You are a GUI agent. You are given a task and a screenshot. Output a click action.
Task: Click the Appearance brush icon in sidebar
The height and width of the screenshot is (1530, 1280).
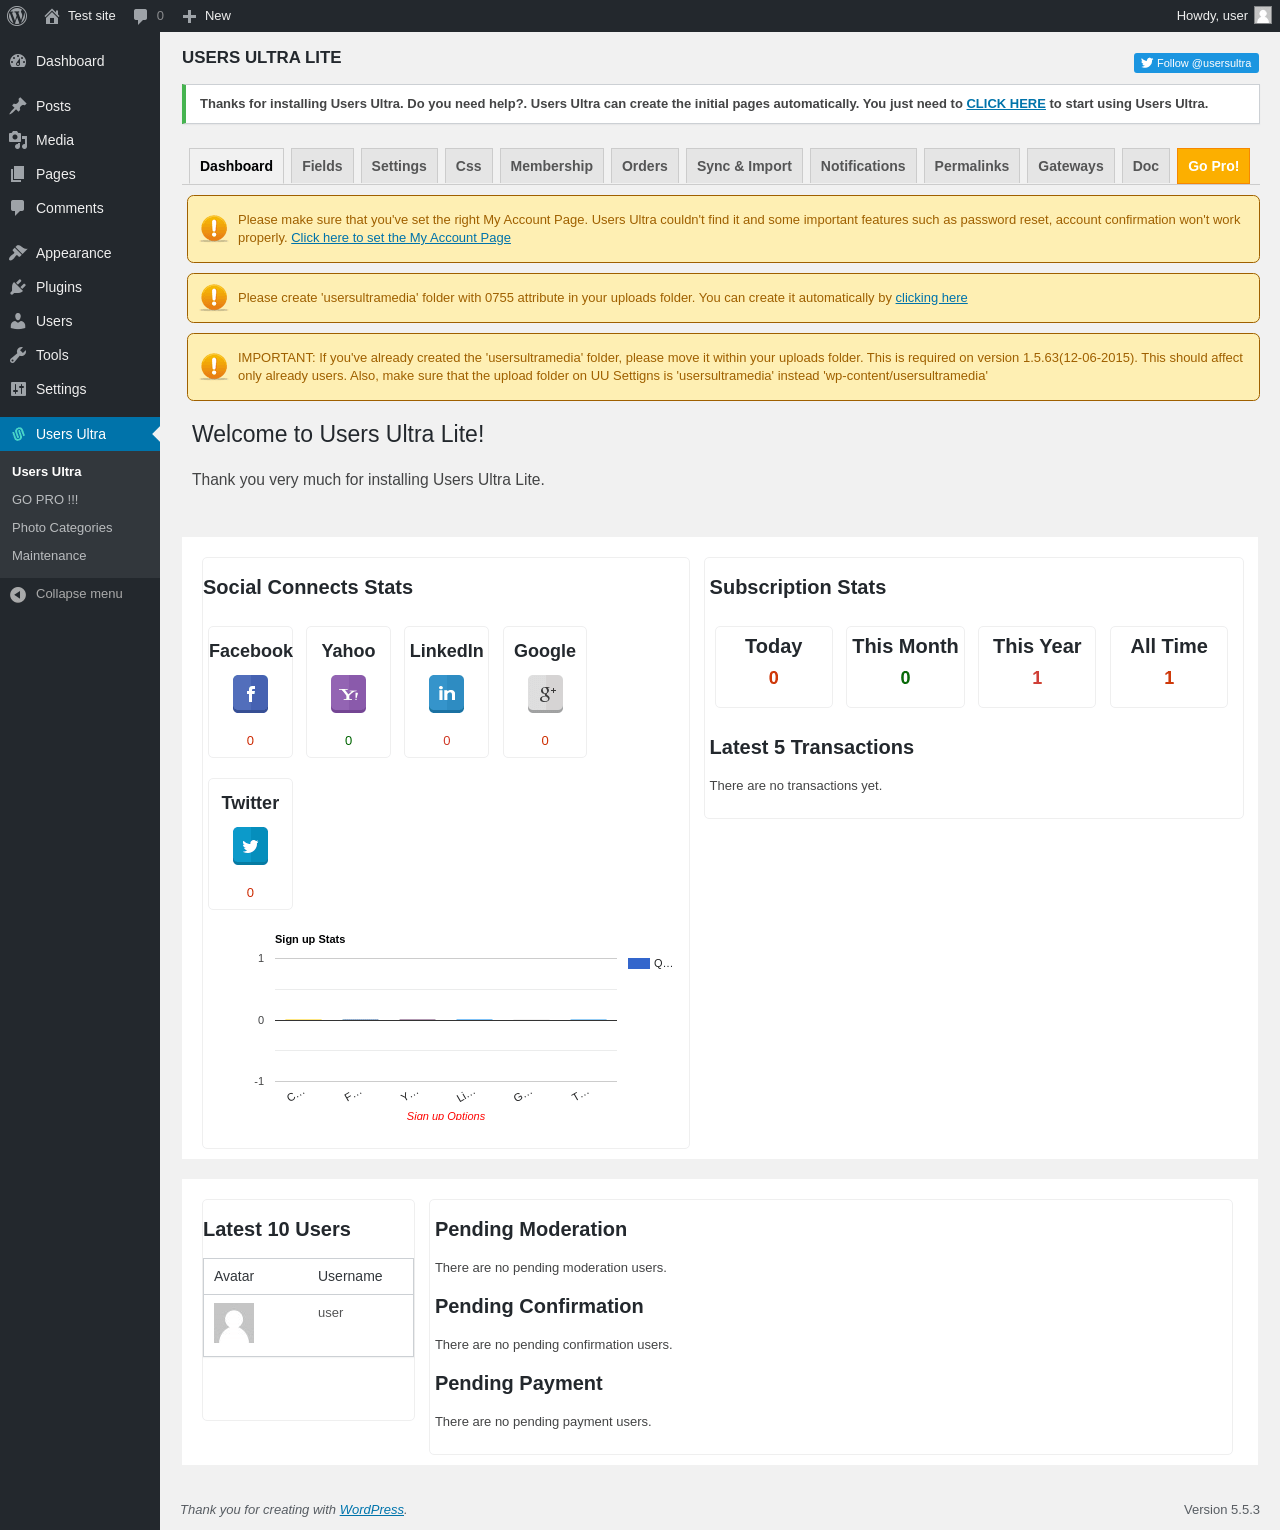pos(18,253)
